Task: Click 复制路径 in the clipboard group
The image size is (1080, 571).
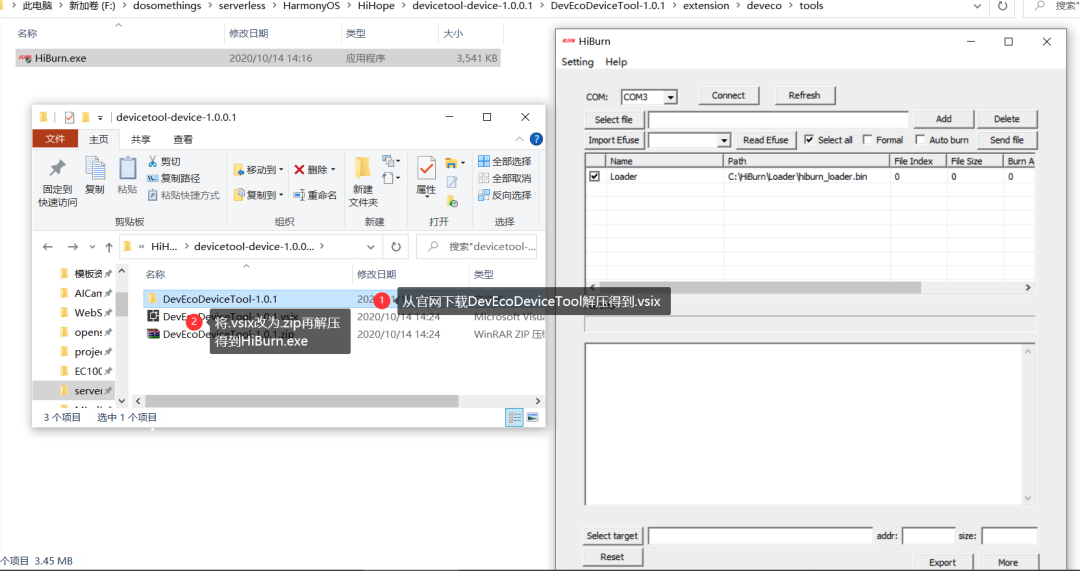Action: 174,178
